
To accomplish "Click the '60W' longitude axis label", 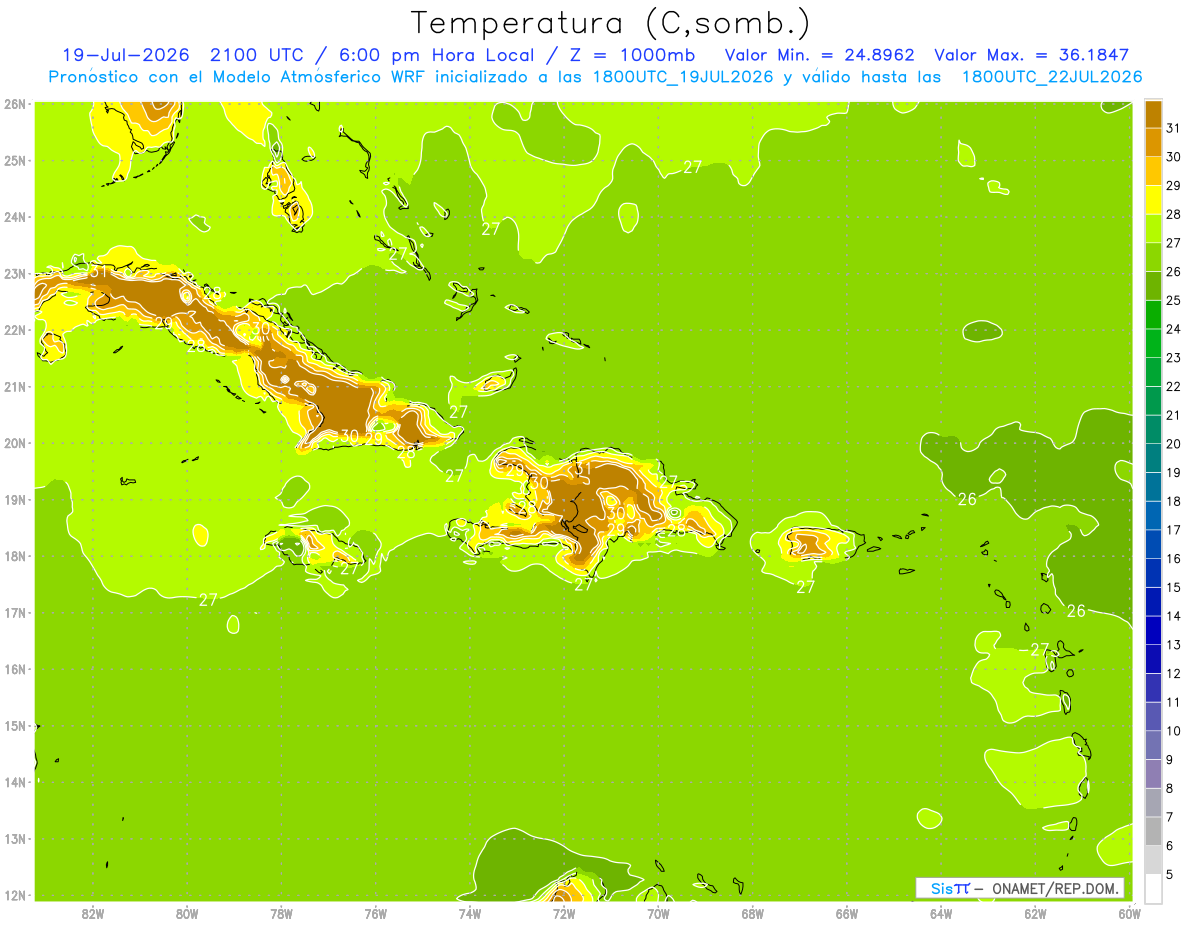I will coord(1129,914).
